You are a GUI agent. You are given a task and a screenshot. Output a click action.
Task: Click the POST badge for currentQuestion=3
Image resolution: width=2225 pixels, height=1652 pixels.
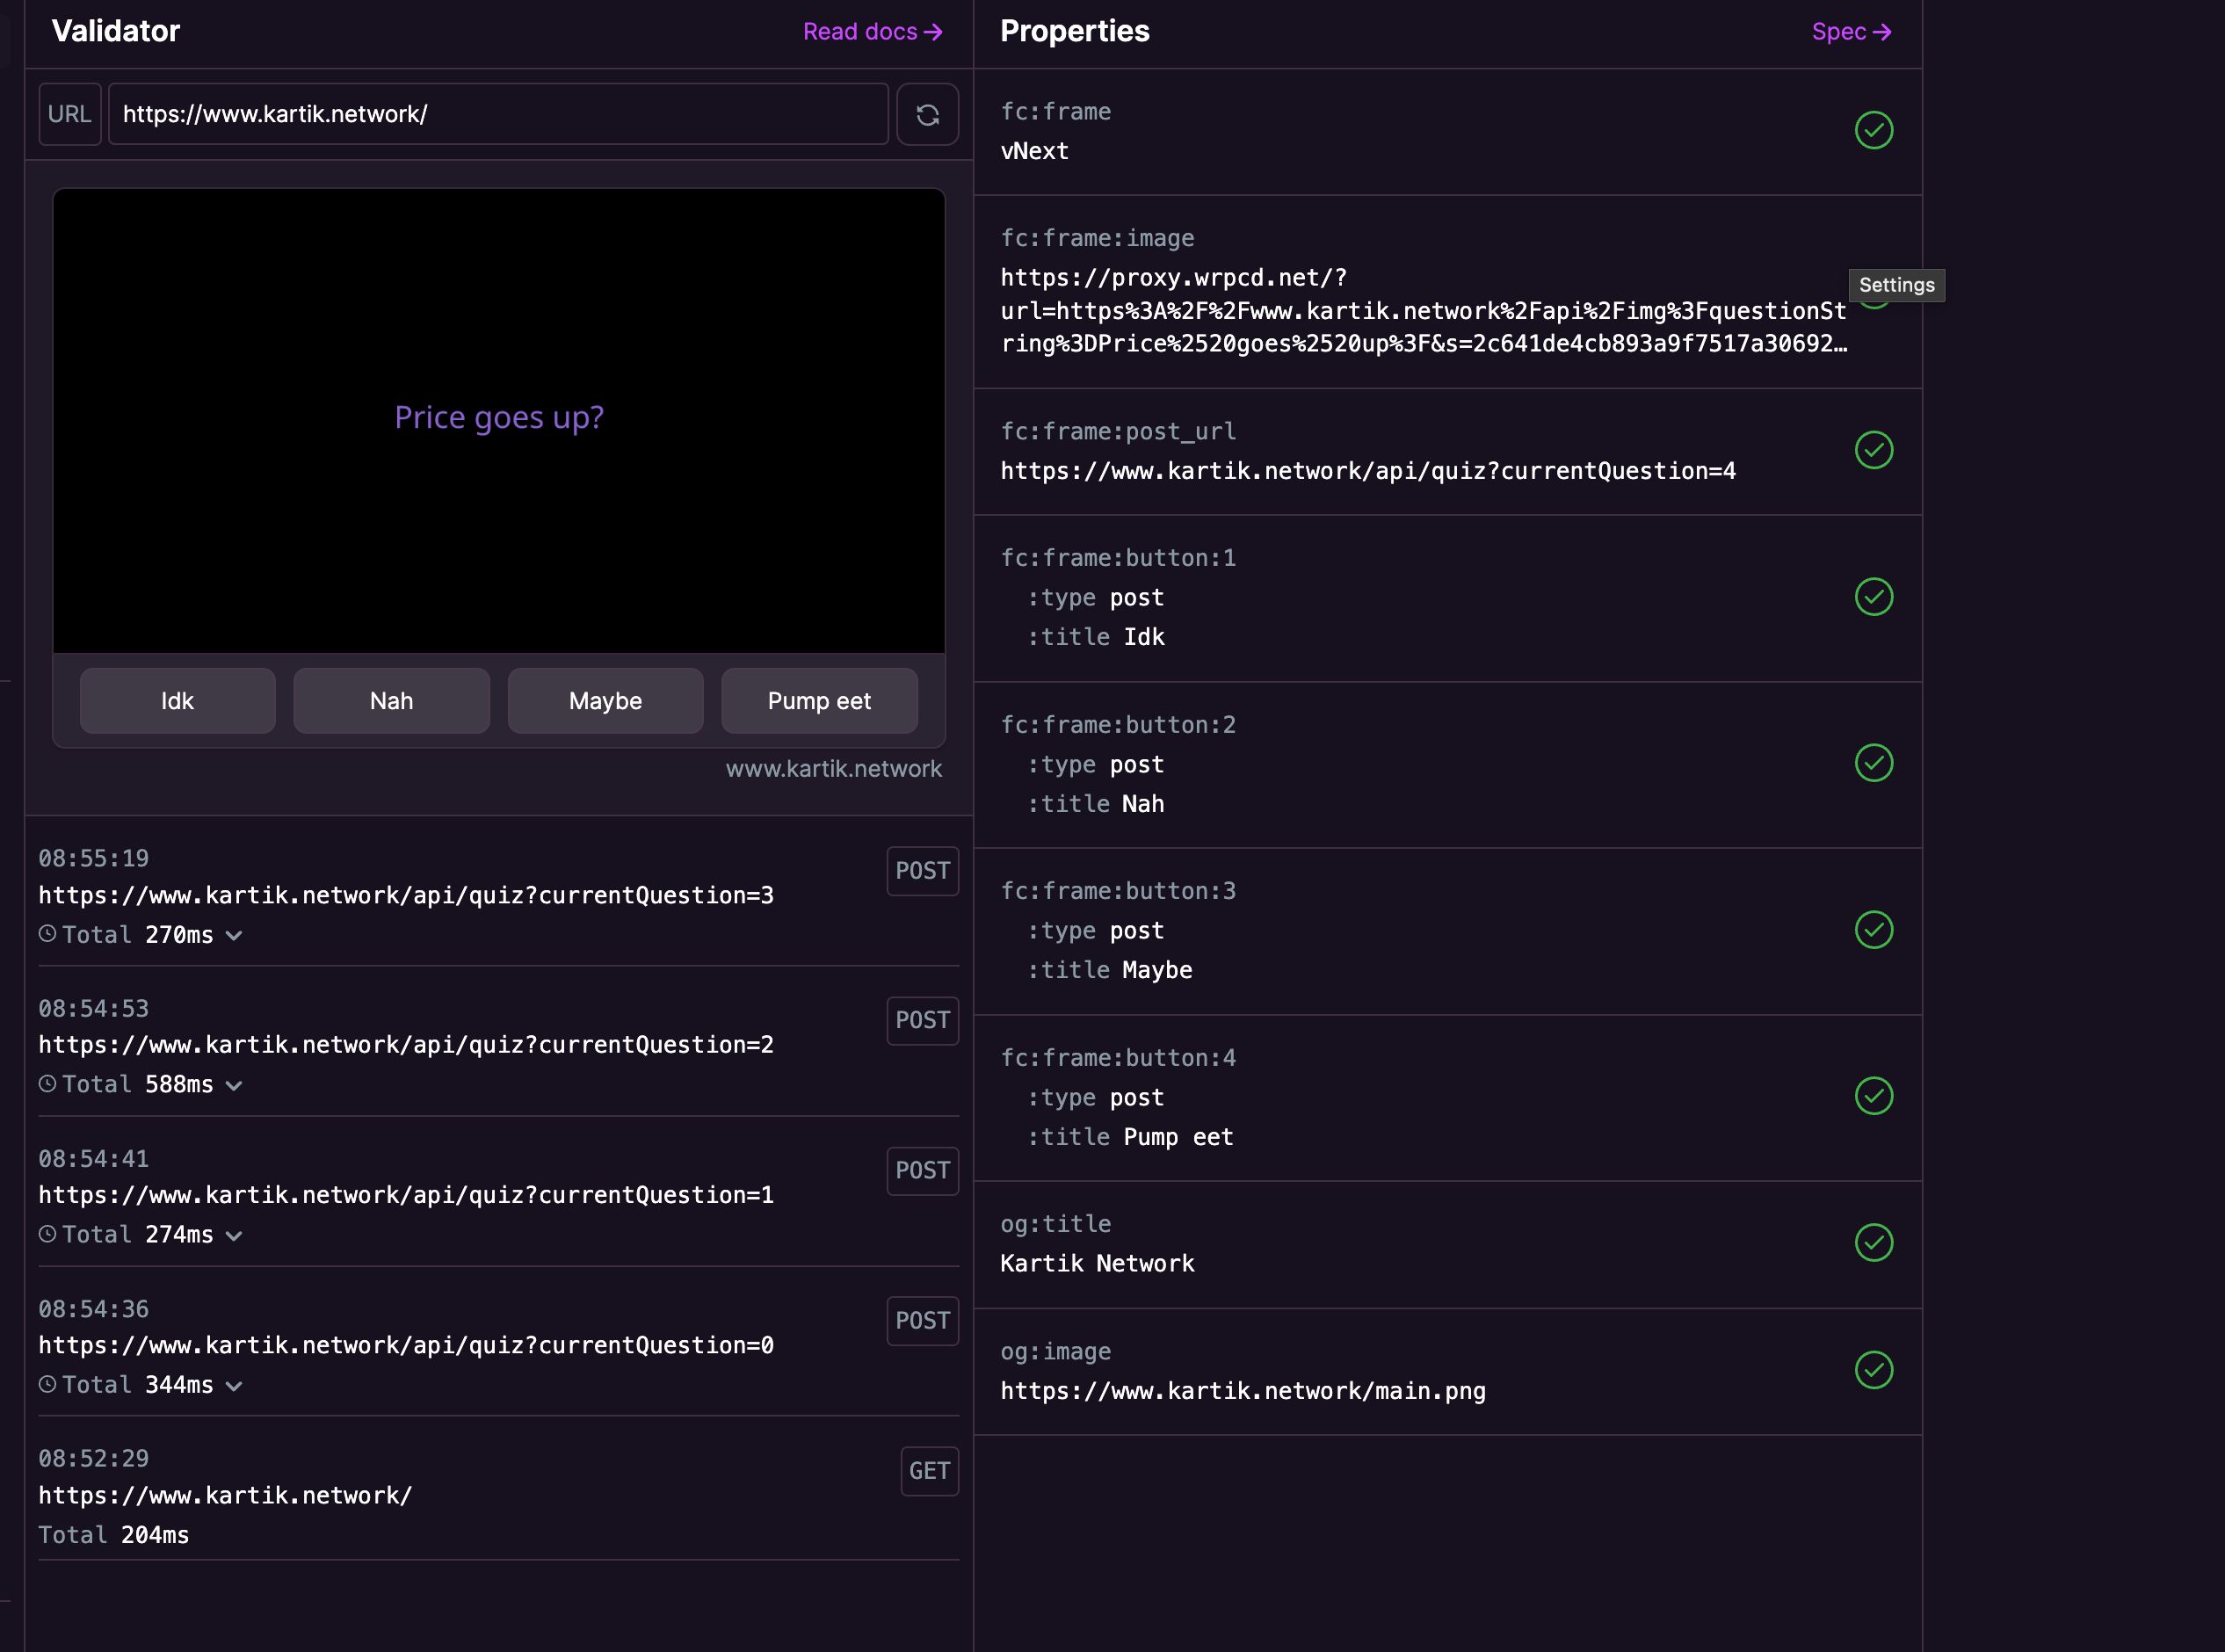click(x=922, y=871)
